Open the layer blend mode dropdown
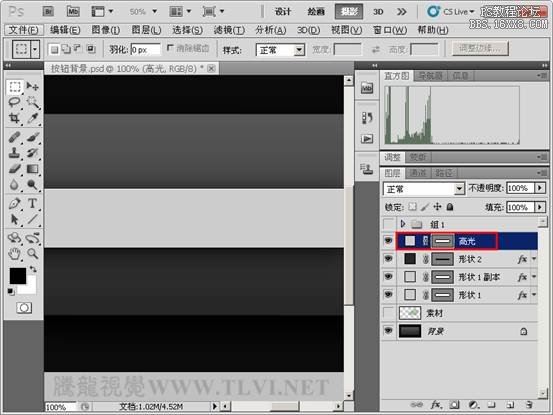 [x=424, y=189]
